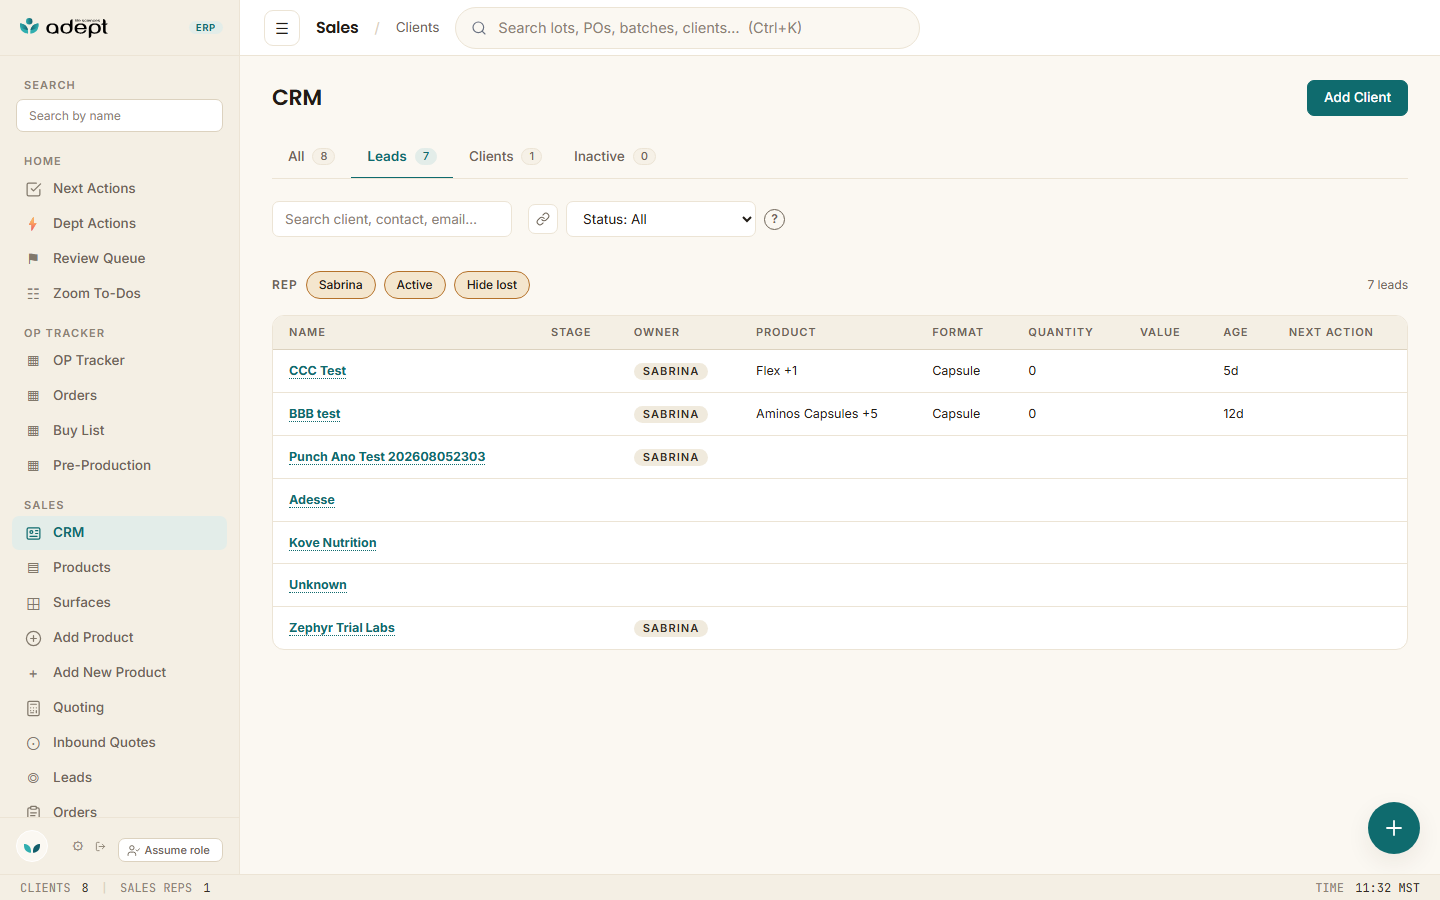Open Surfaces sidebar item

coord(120,602)
